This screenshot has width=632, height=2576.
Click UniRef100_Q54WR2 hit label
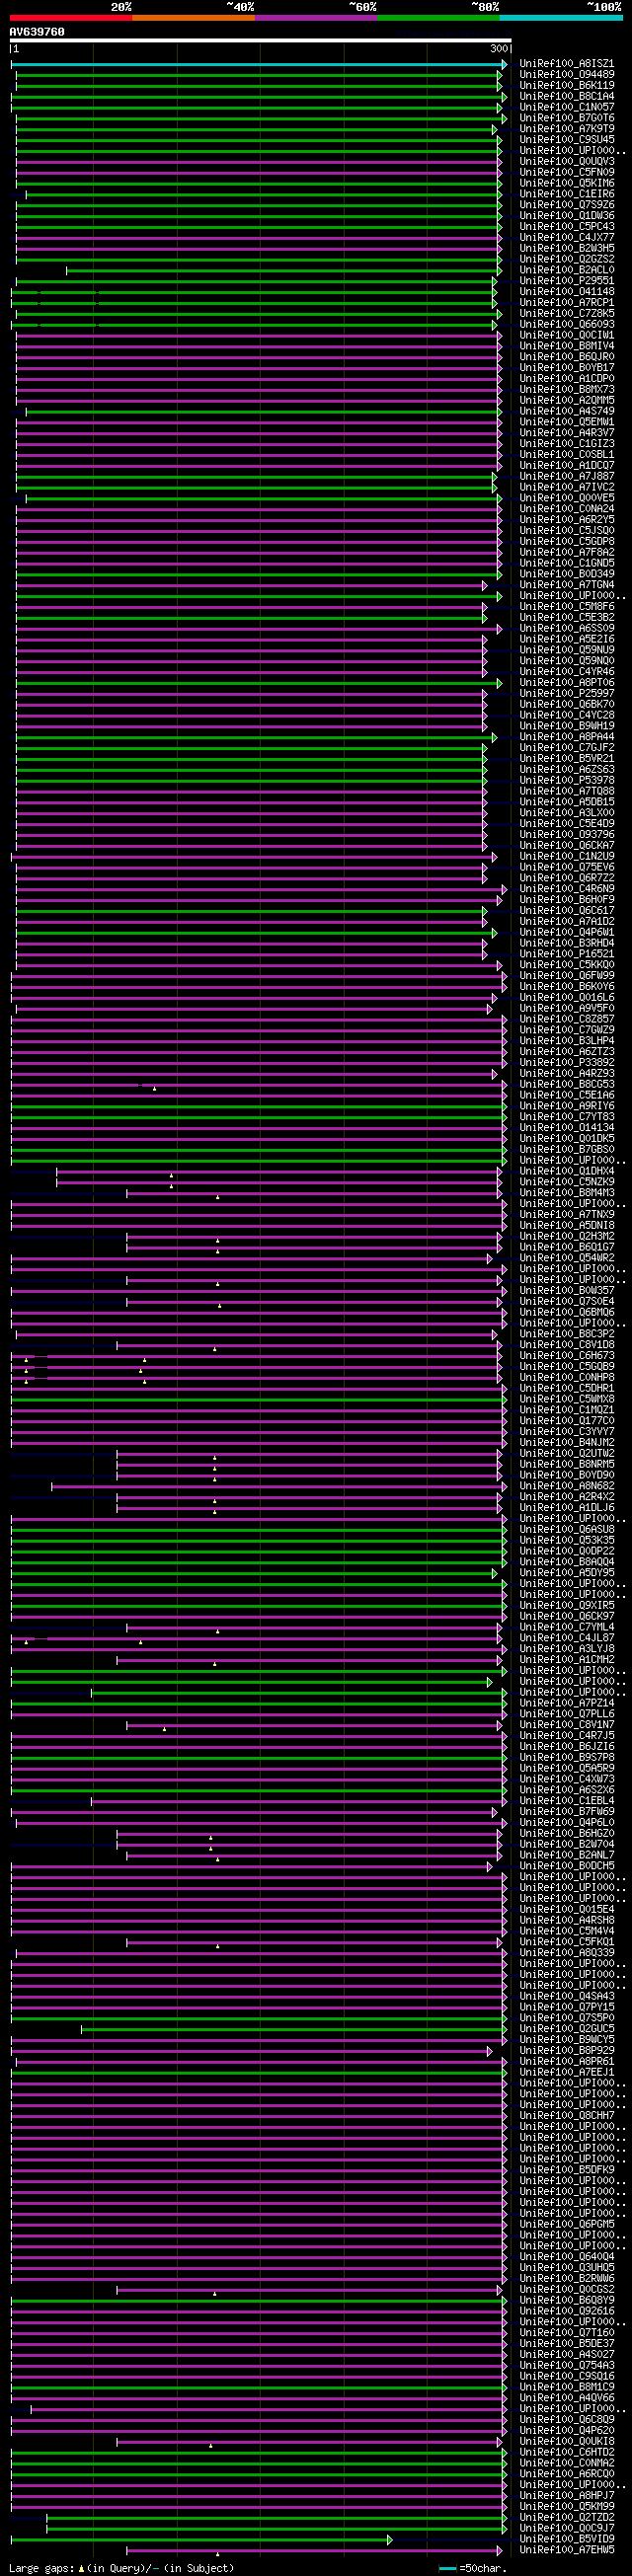tap(567, 1258)
